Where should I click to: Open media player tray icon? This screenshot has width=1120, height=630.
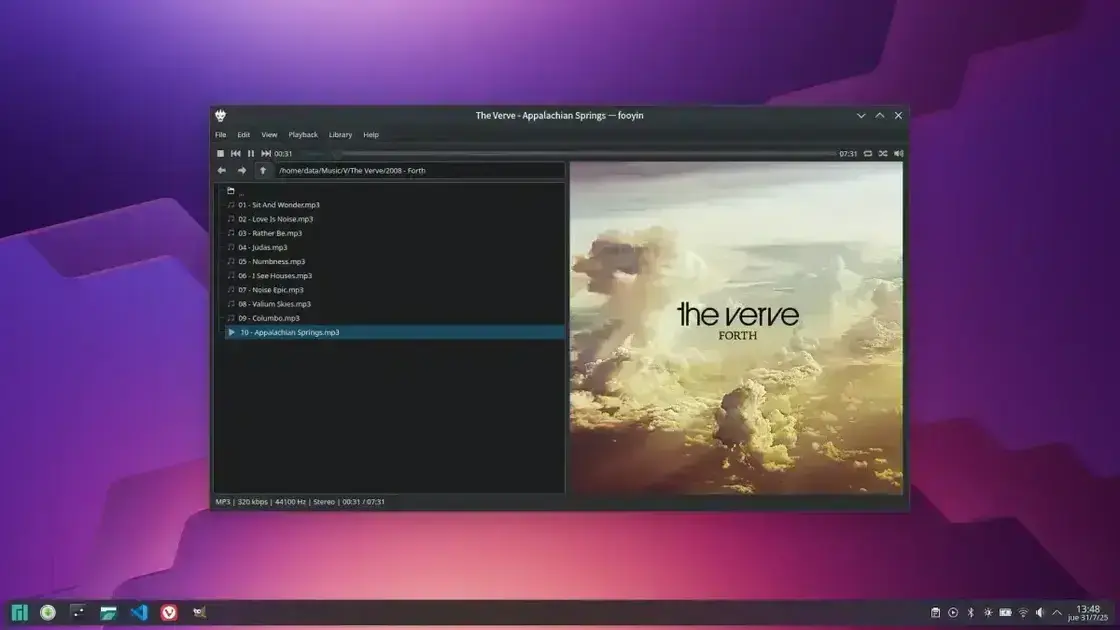[953, 612]
